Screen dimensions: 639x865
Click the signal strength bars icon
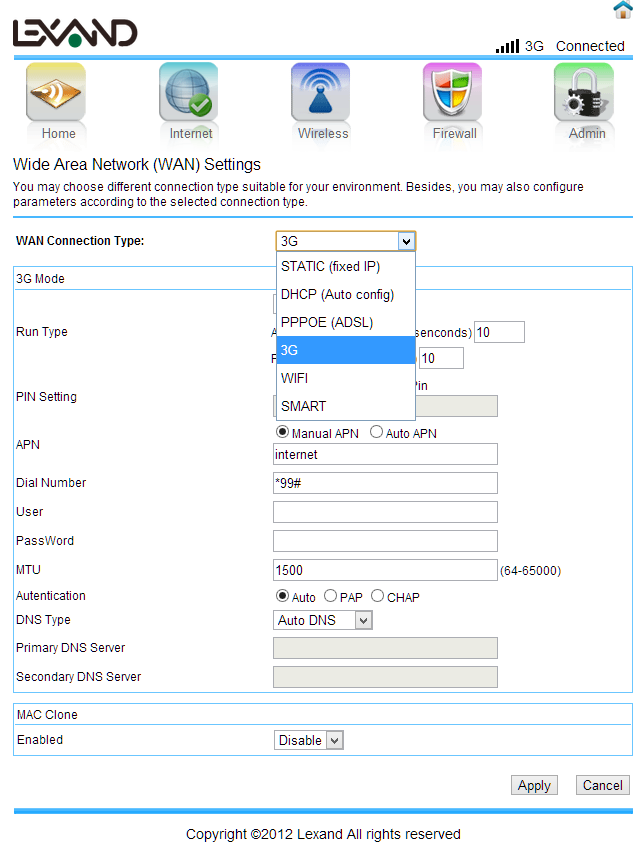click(x=508, y=46)
